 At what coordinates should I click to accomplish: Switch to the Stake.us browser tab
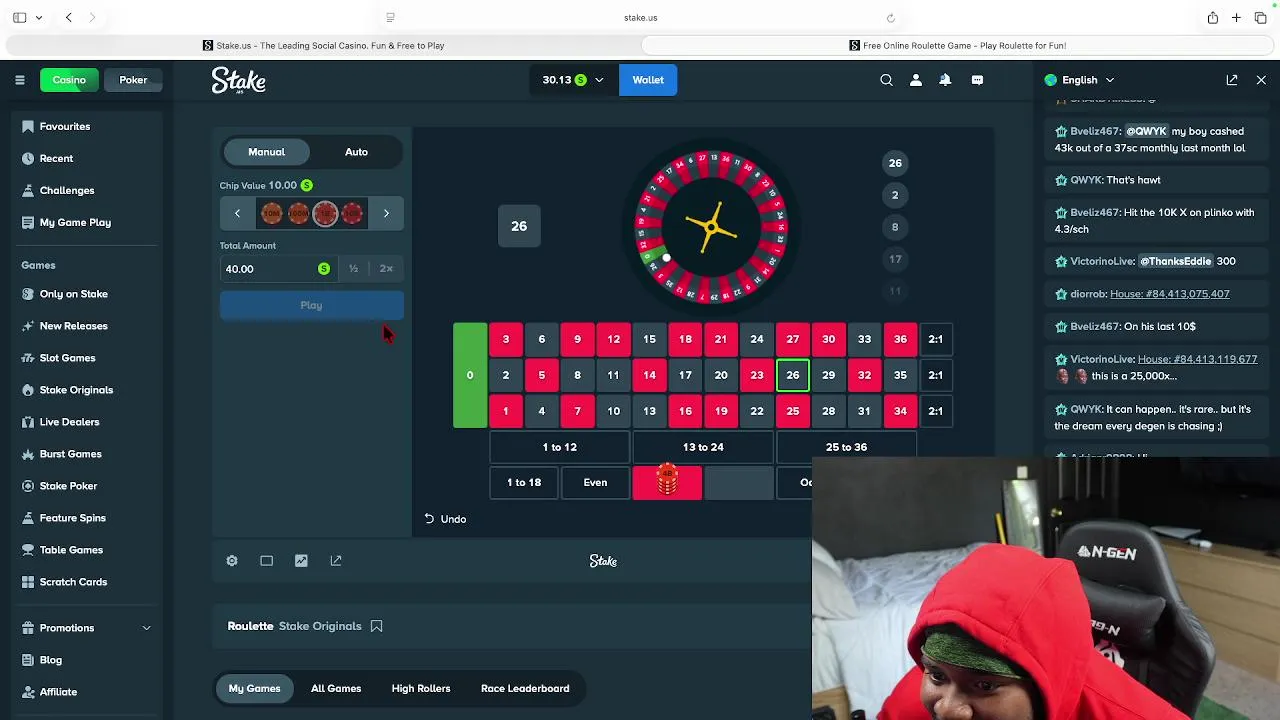point(323,45)
